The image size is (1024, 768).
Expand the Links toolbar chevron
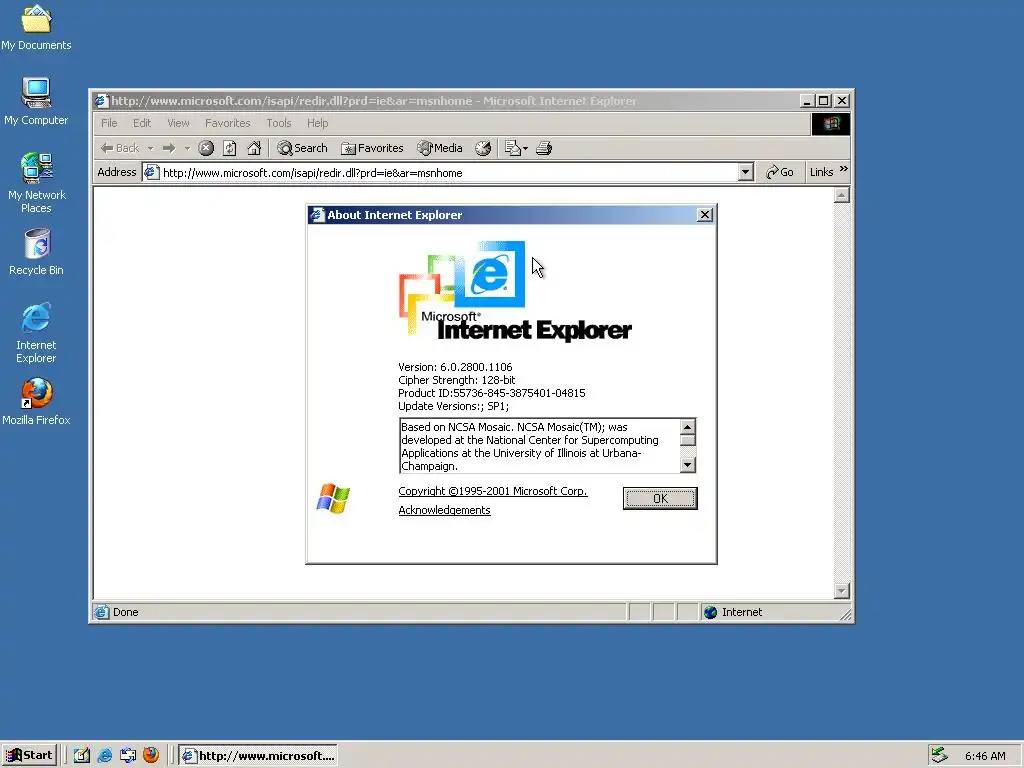tap(843, 169)
